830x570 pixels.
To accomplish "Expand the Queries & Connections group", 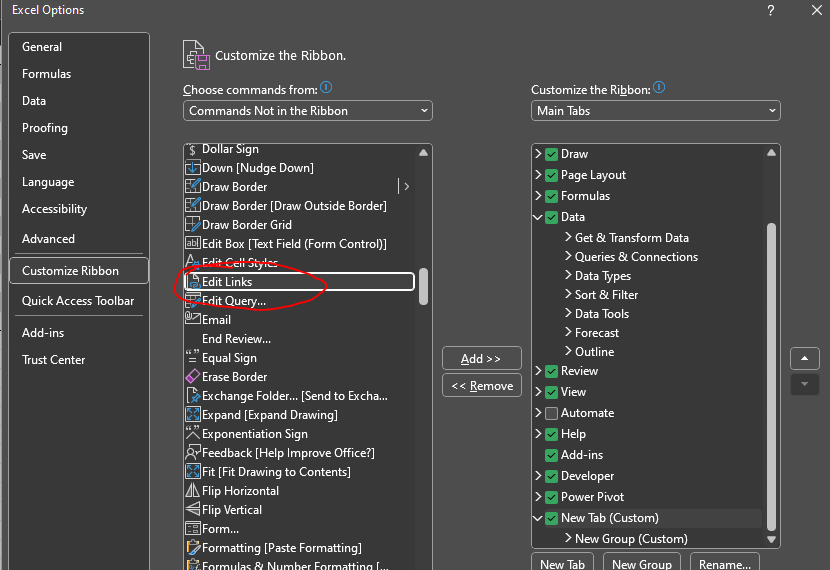I will tap(568, 256).
